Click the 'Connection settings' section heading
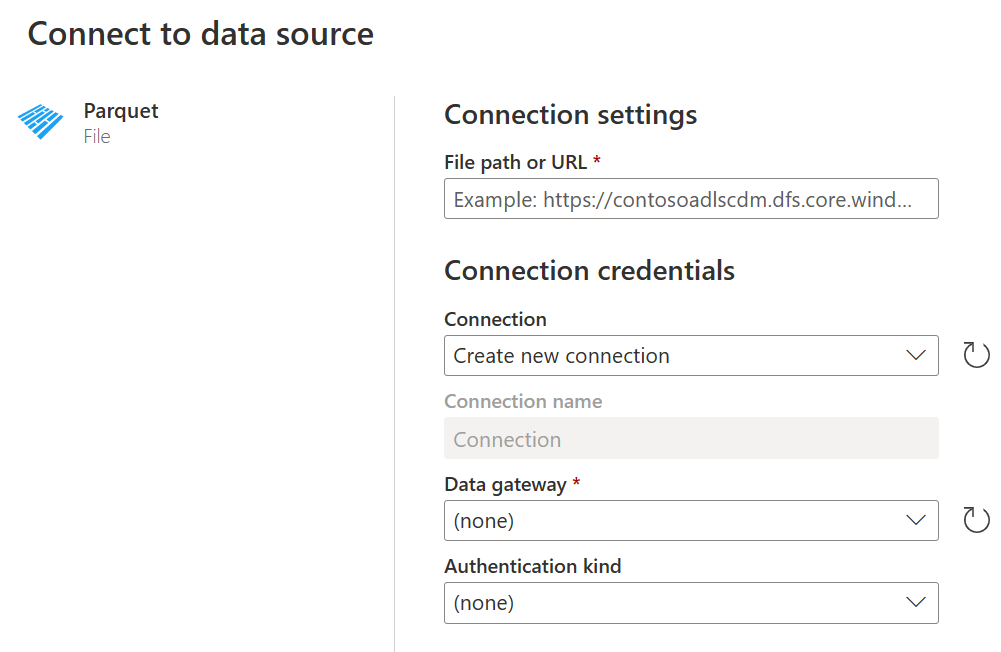This screenshot has height=652, width=1001. tap(570, 114)
